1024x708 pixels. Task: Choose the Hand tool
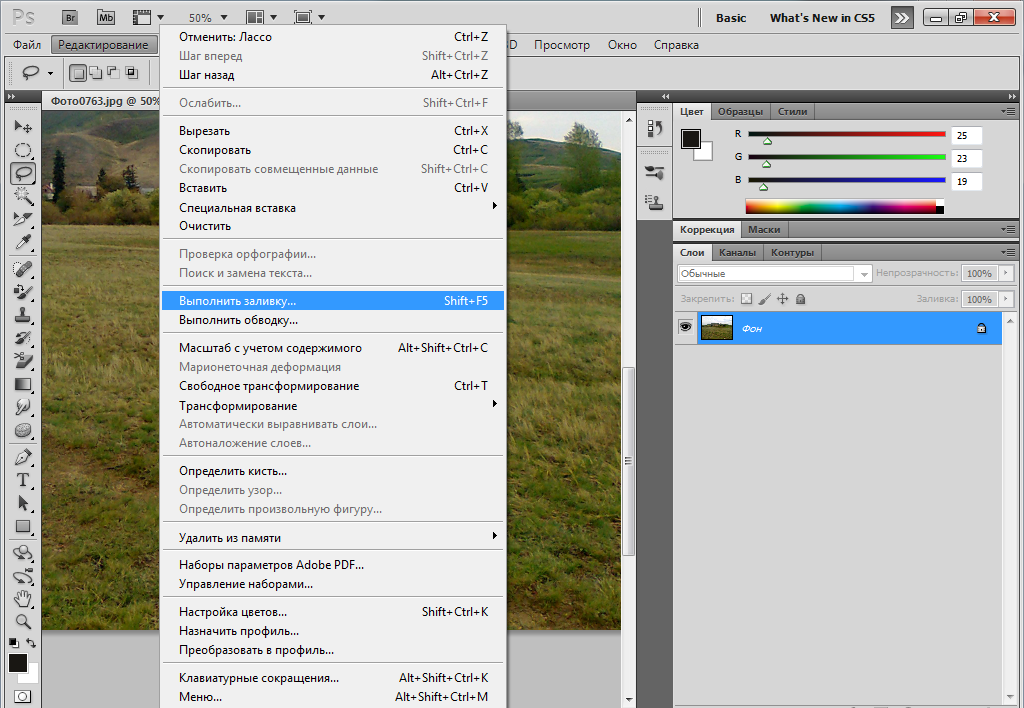(22, 599)
